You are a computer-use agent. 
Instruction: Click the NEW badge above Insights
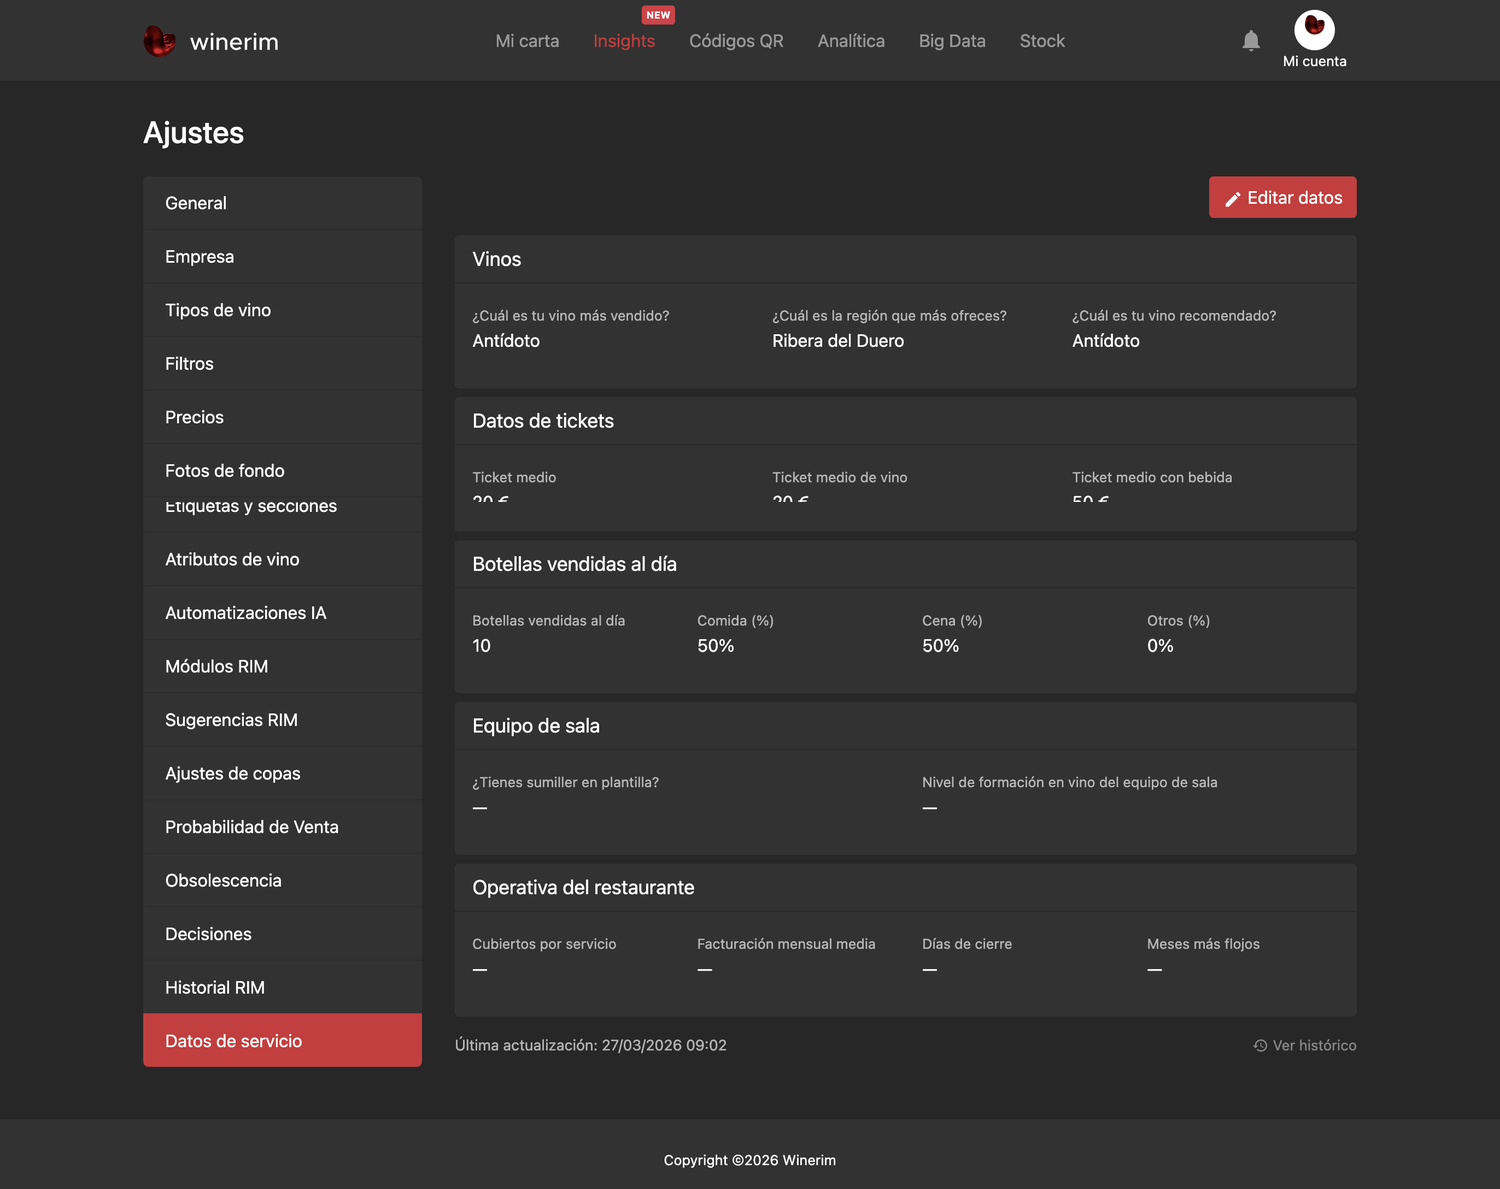click(x=658, y=15)
